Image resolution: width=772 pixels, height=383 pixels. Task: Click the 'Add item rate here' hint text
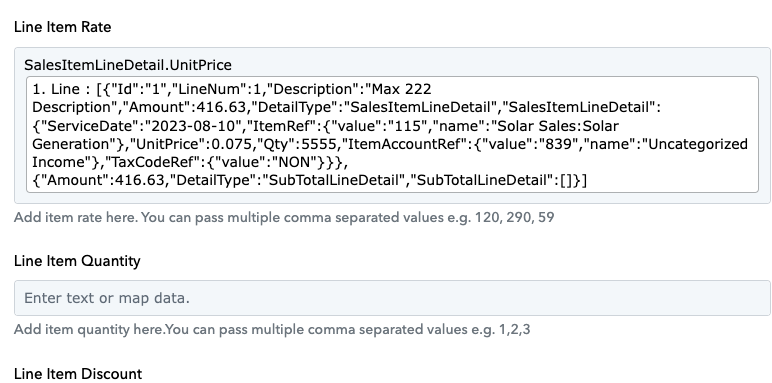click(284, 217)
